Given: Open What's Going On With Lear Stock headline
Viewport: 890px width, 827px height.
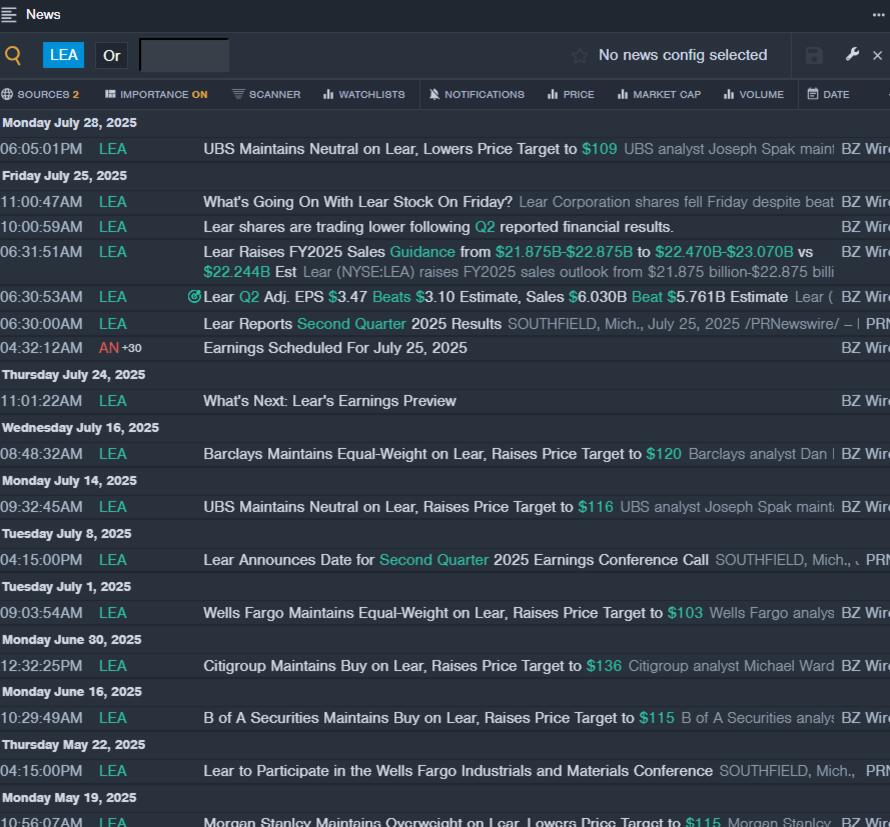Looking at the screenshot, I should (x=358, y=202).
